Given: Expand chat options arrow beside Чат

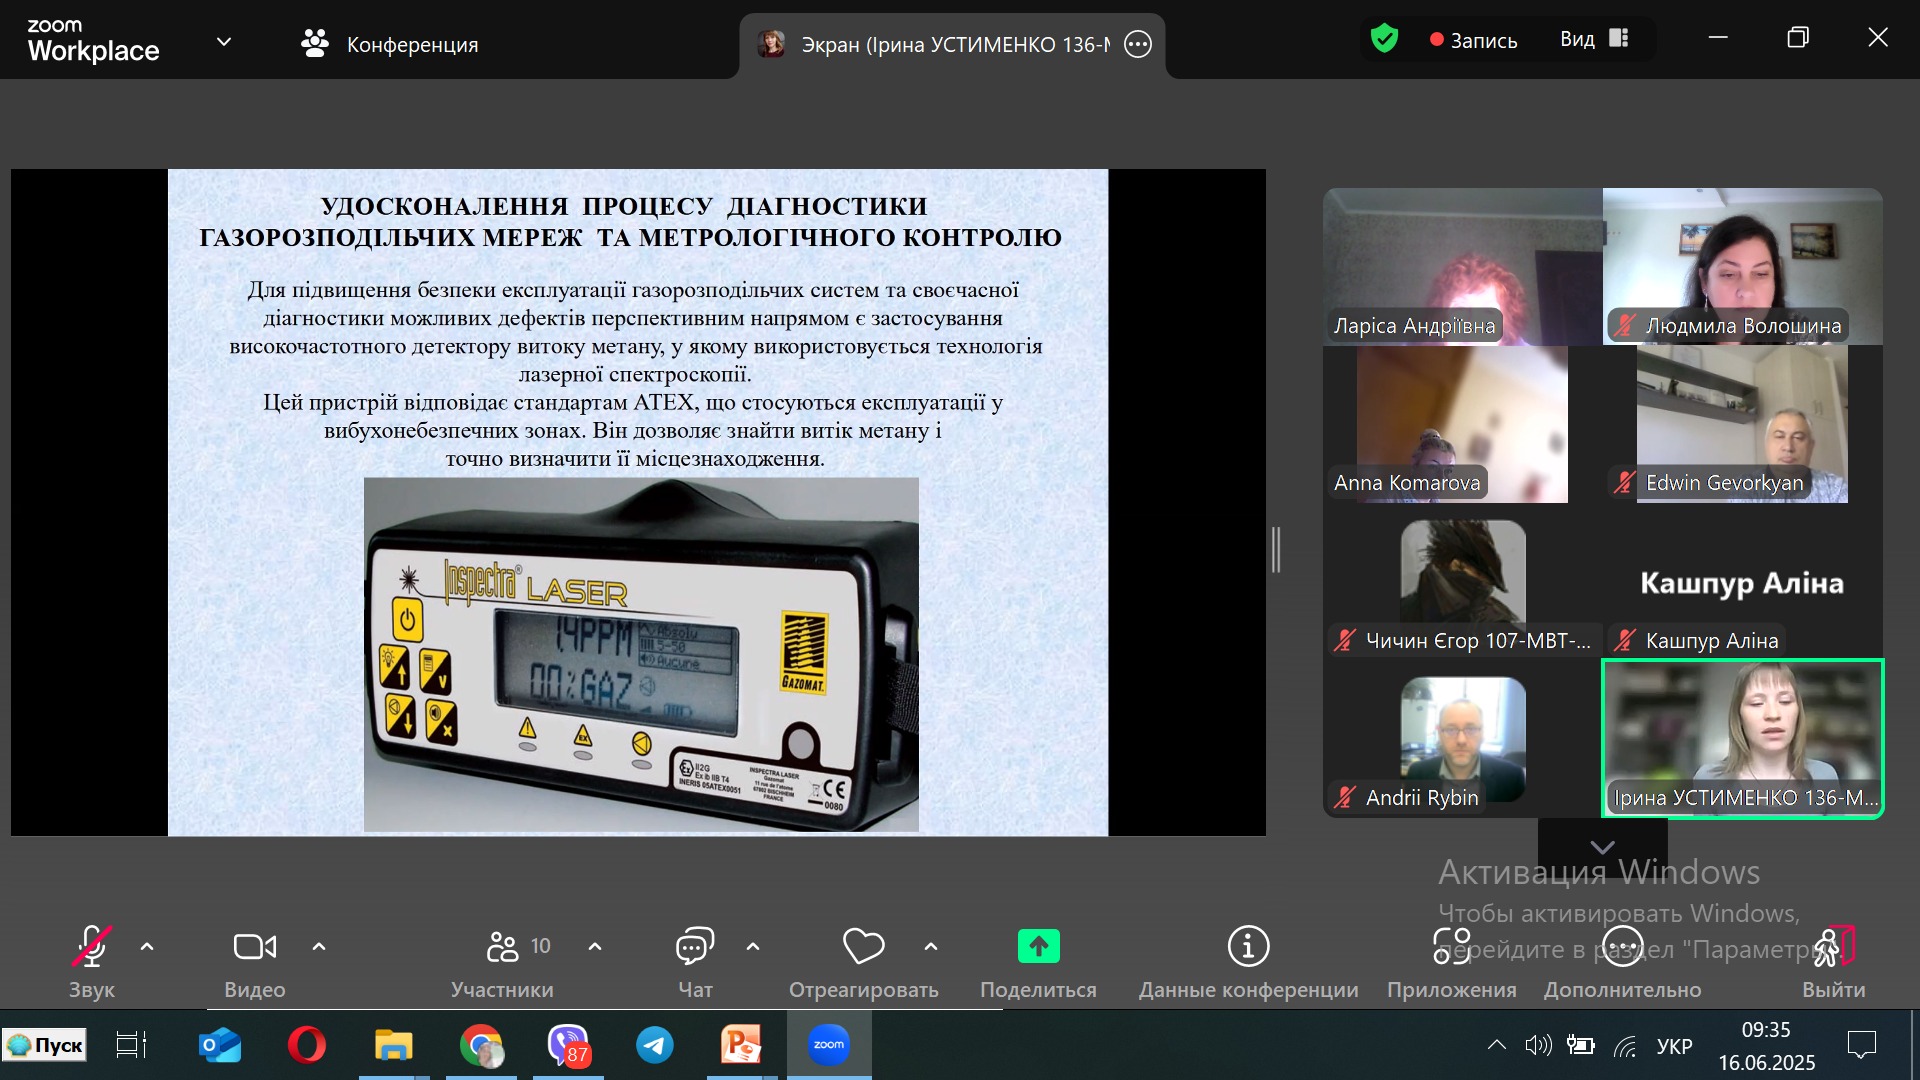Looking at the screenshot, I should tap(753, 946).
